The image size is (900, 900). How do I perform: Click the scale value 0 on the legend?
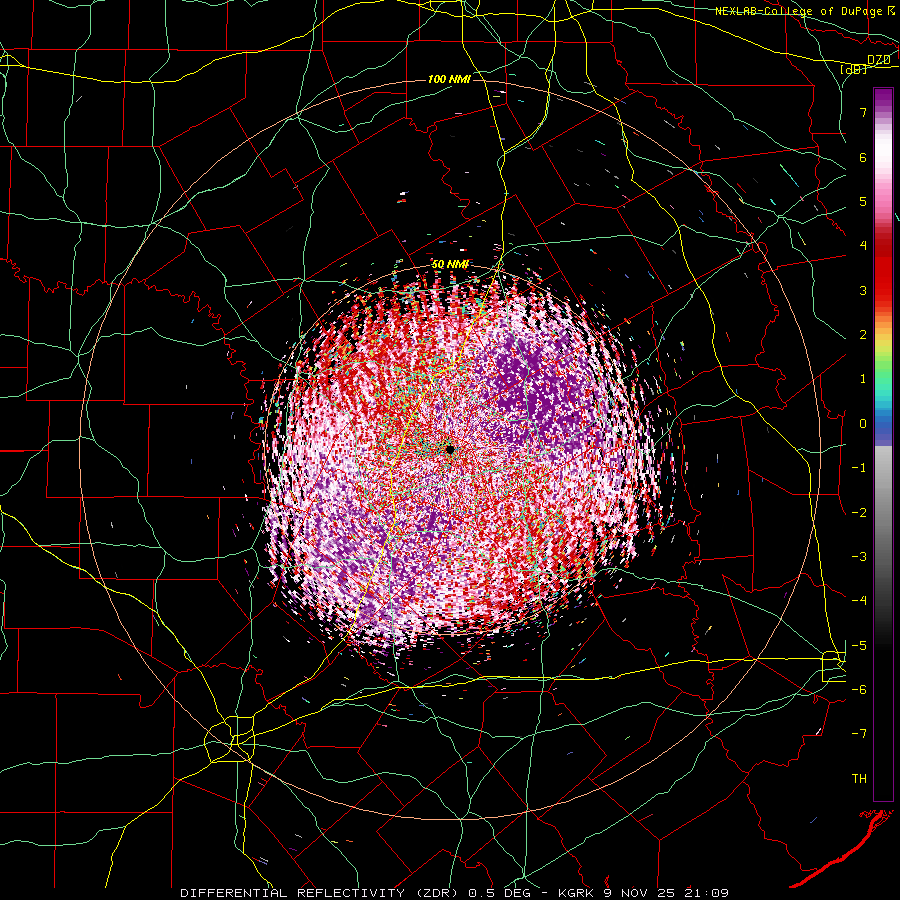(863, 424)
